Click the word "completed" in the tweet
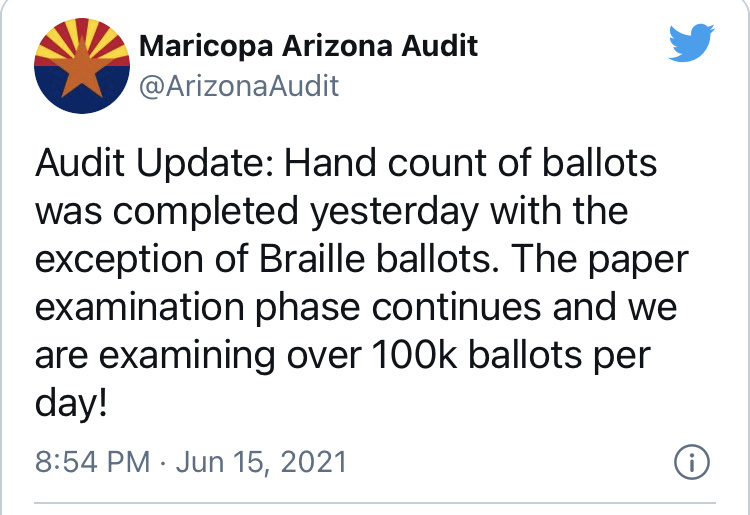The height and width of the screenshot is (515, 750). [206, 212]
